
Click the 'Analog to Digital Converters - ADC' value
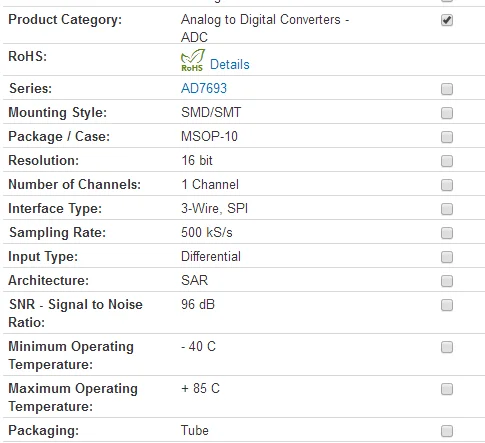point(265,28)
